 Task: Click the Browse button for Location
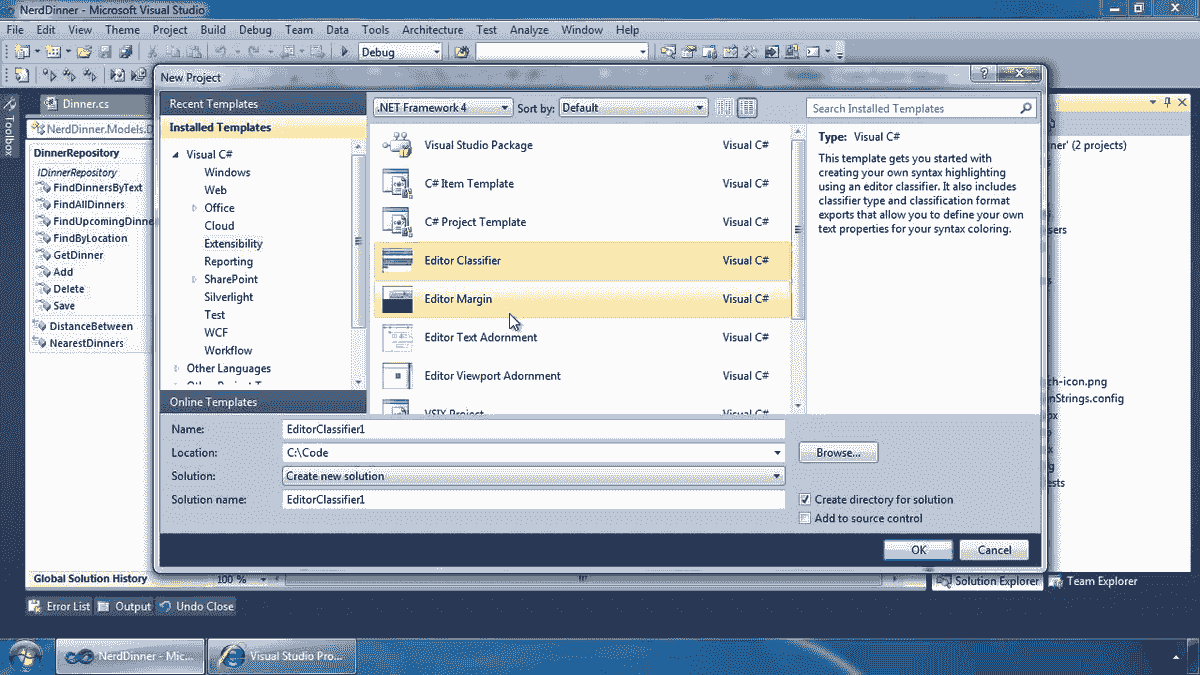point(838,452)
